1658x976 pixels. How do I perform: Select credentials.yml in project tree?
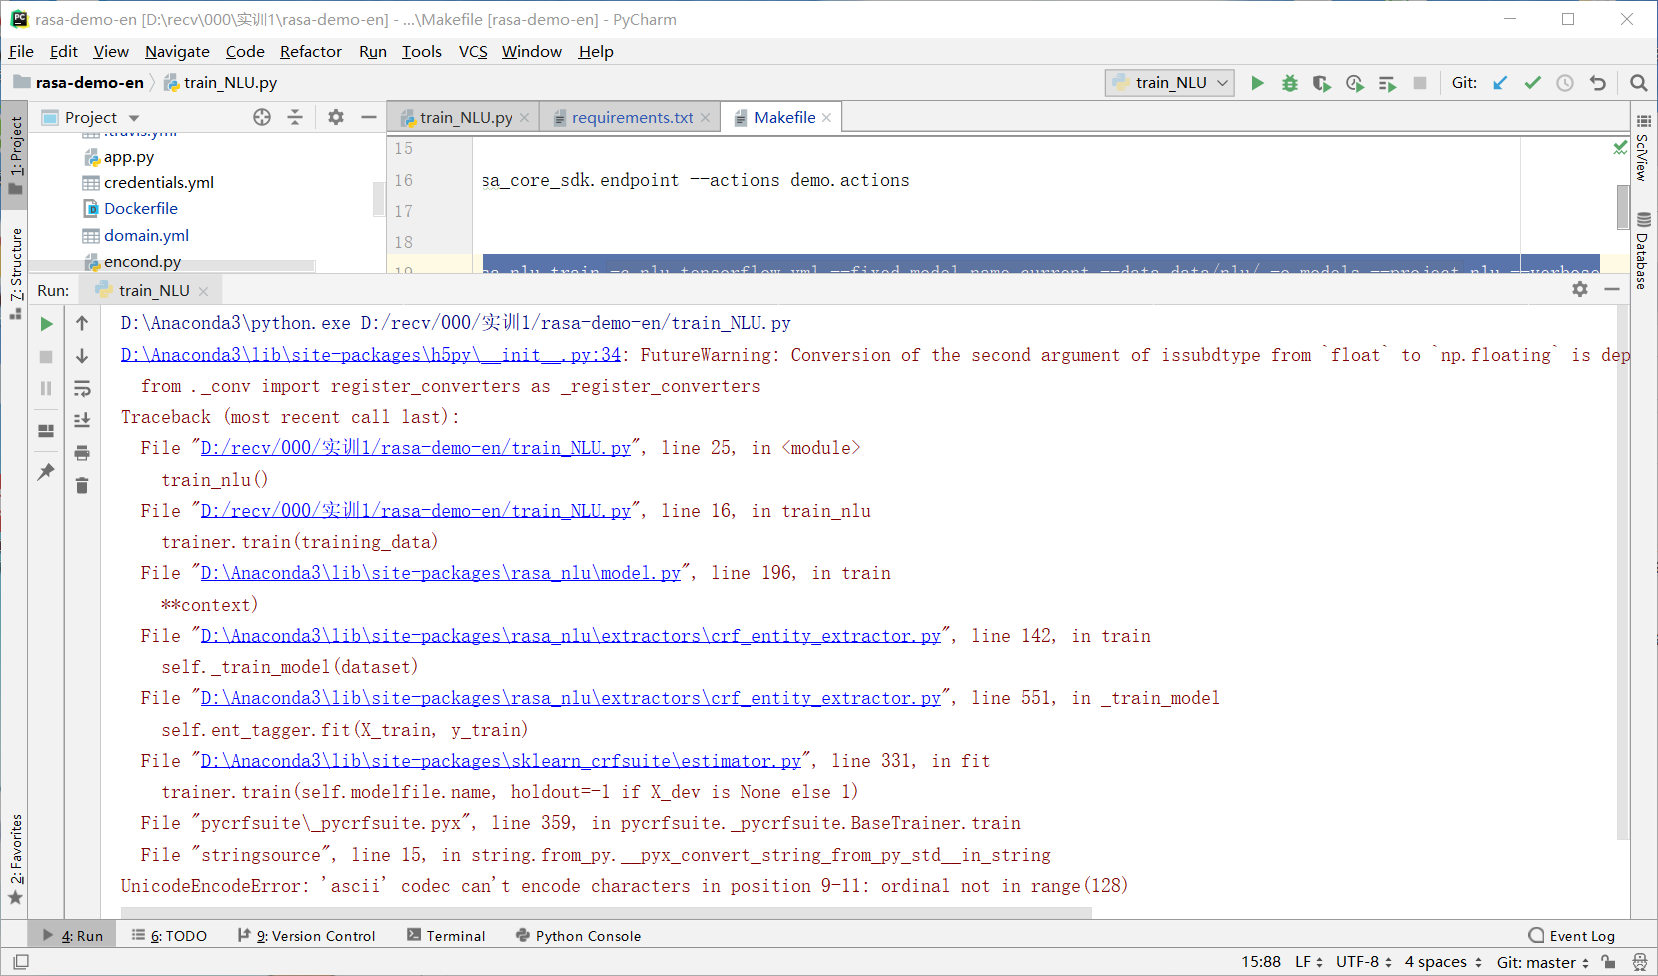(158, 182)
